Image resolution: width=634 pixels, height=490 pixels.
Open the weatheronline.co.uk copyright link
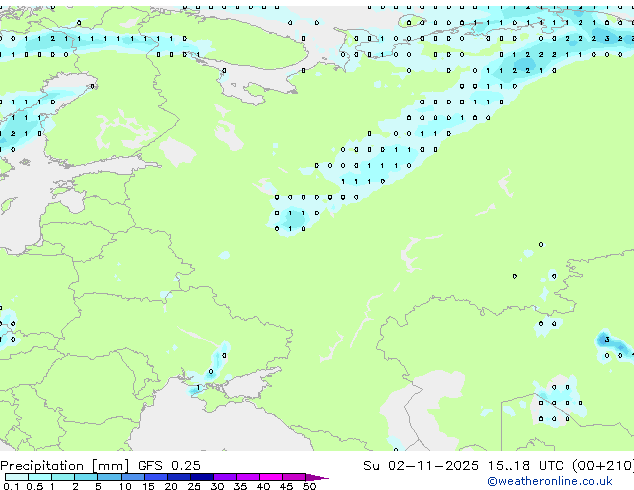550,481
